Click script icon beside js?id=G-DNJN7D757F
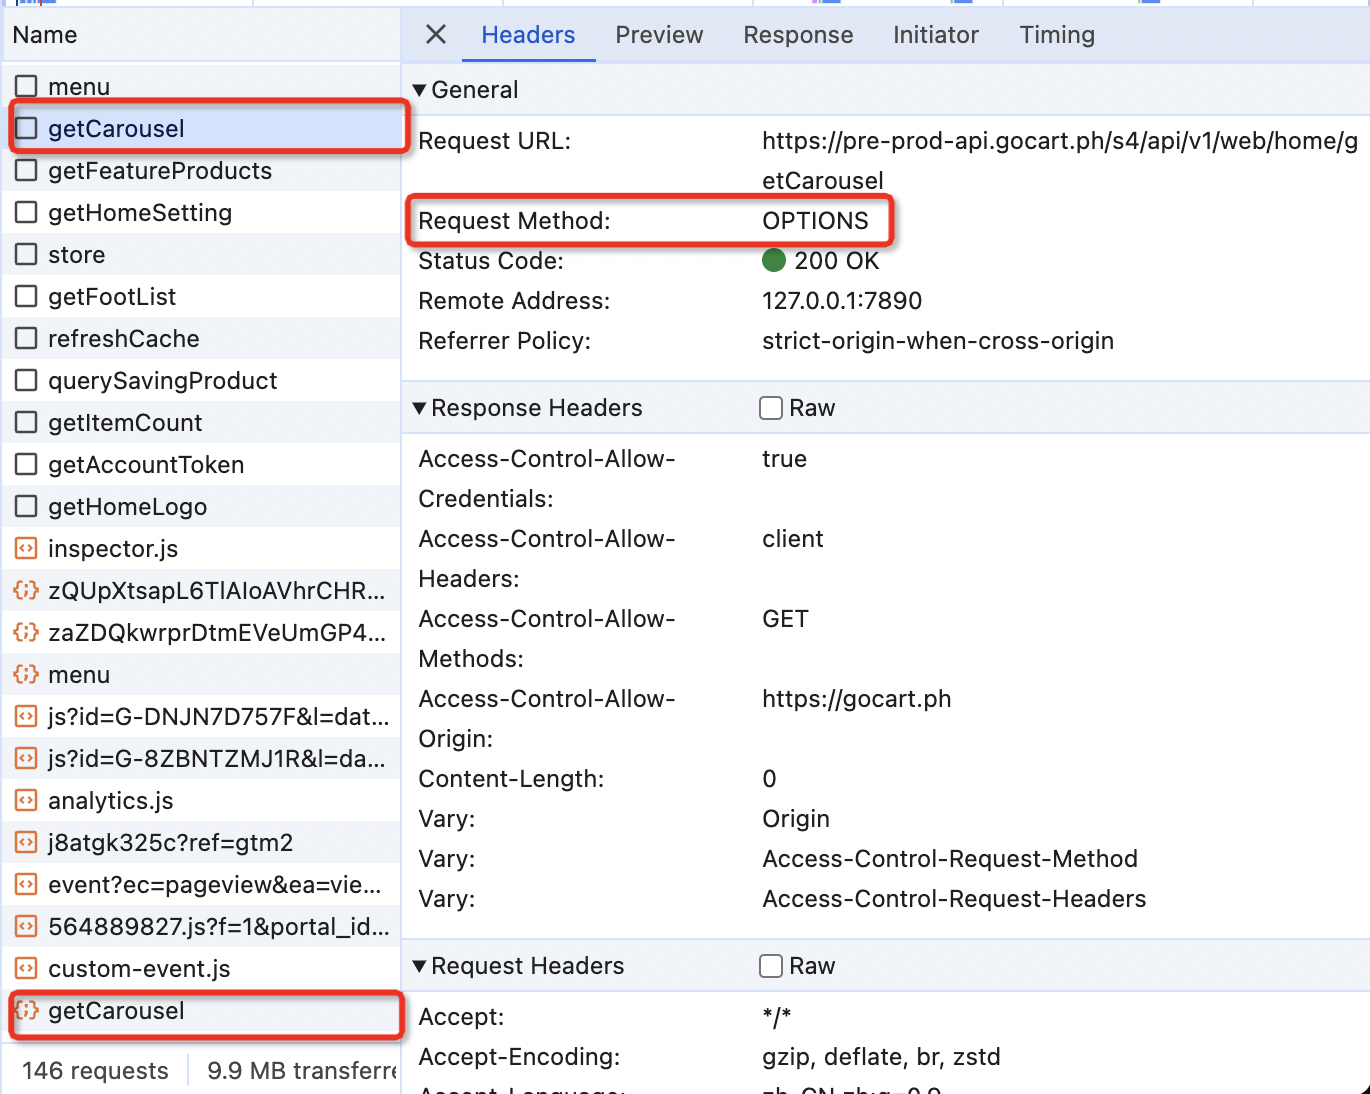1370x1094 pixels. coord(26,717)
